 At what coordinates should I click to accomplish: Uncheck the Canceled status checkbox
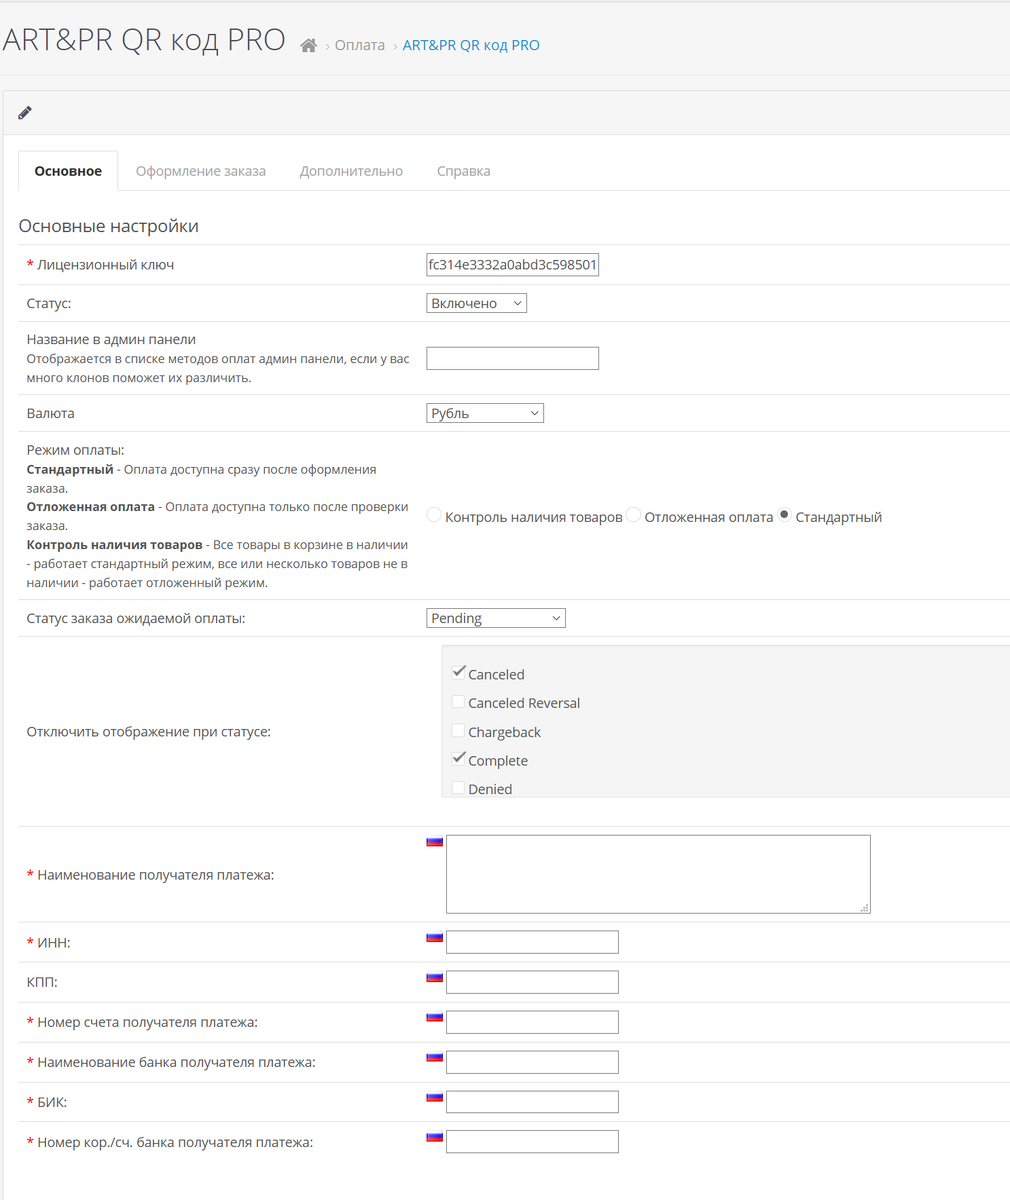[x=459, y=673]
